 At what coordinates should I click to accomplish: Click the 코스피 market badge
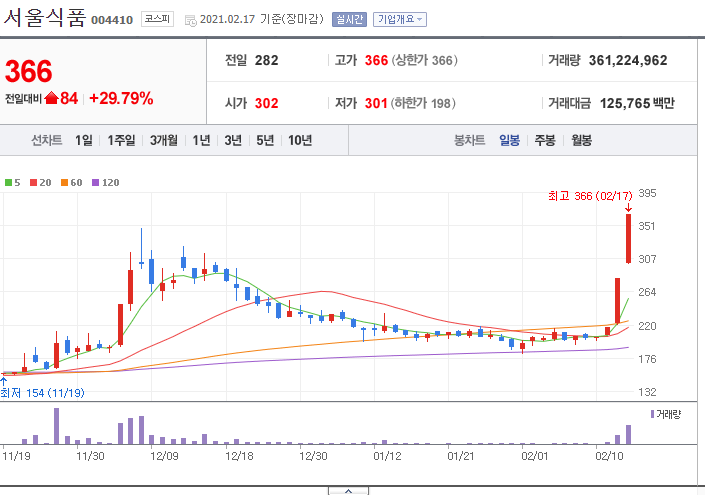tap(157, 19)
